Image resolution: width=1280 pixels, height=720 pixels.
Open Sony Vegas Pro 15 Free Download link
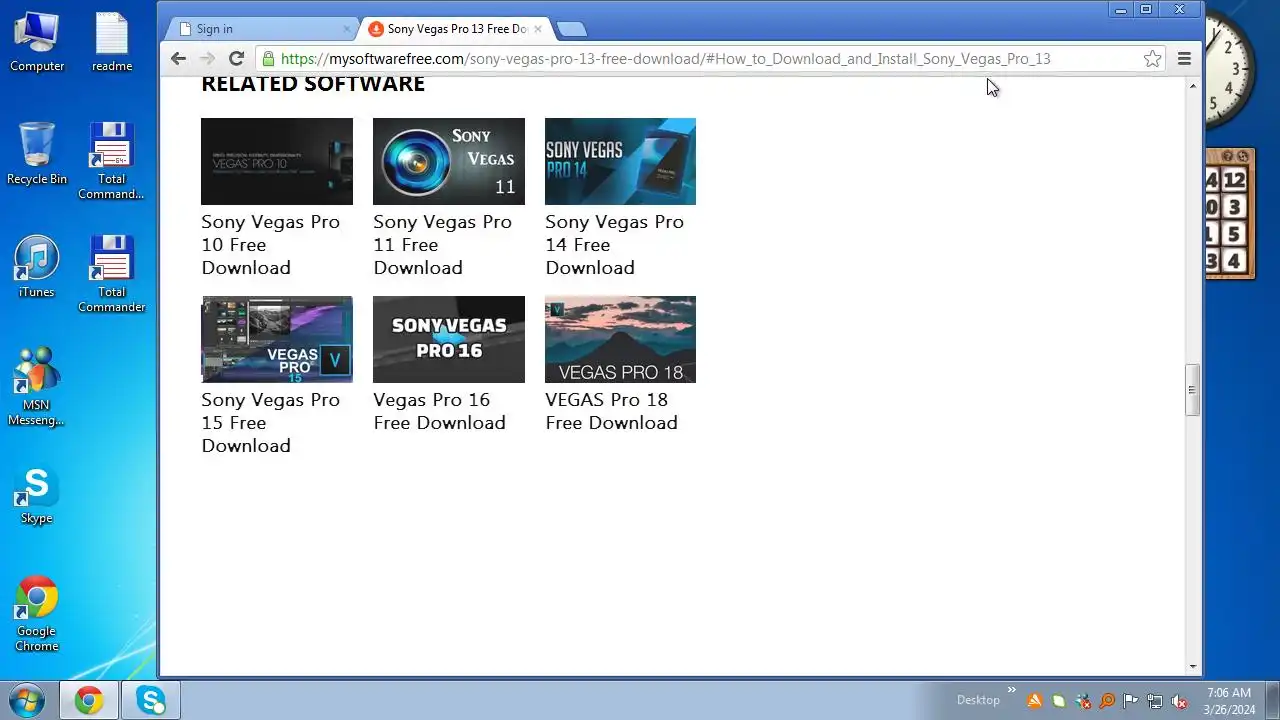tap(270, 423)
